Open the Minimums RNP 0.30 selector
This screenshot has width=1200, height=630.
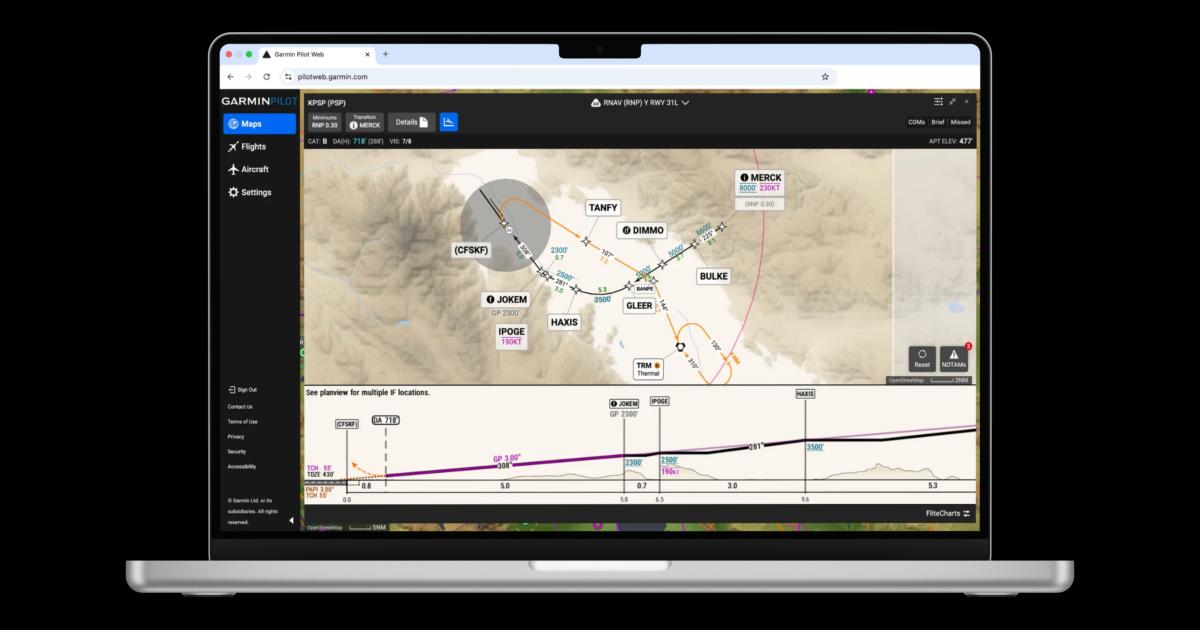324,122
